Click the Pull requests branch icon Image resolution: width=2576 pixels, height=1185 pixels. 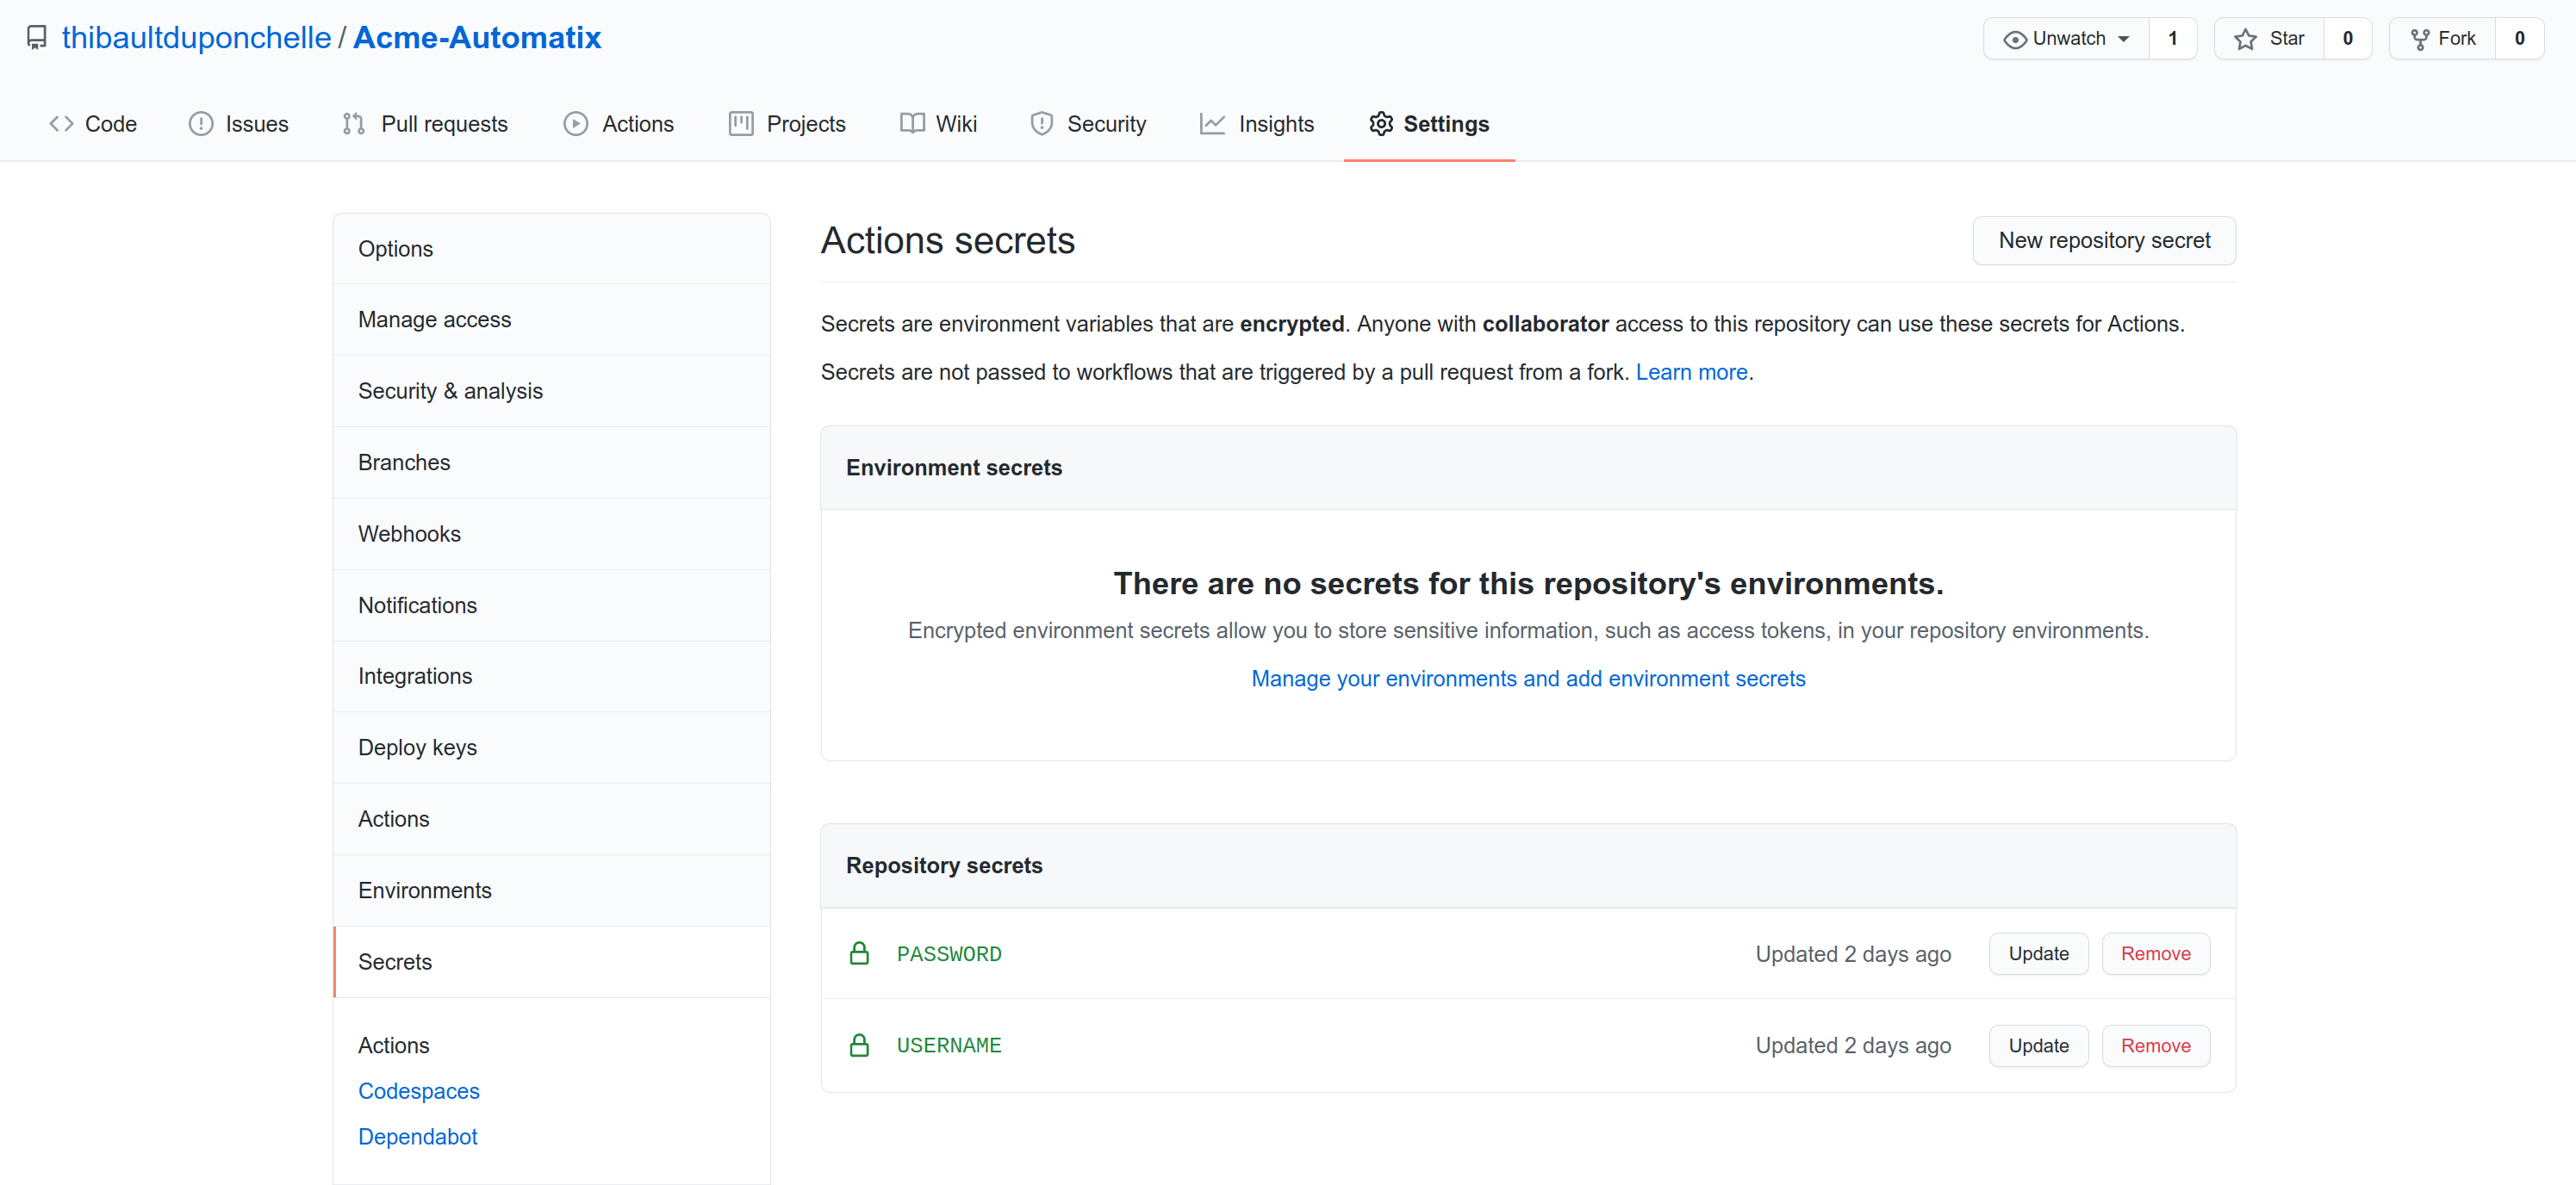(x=354, y=124)
